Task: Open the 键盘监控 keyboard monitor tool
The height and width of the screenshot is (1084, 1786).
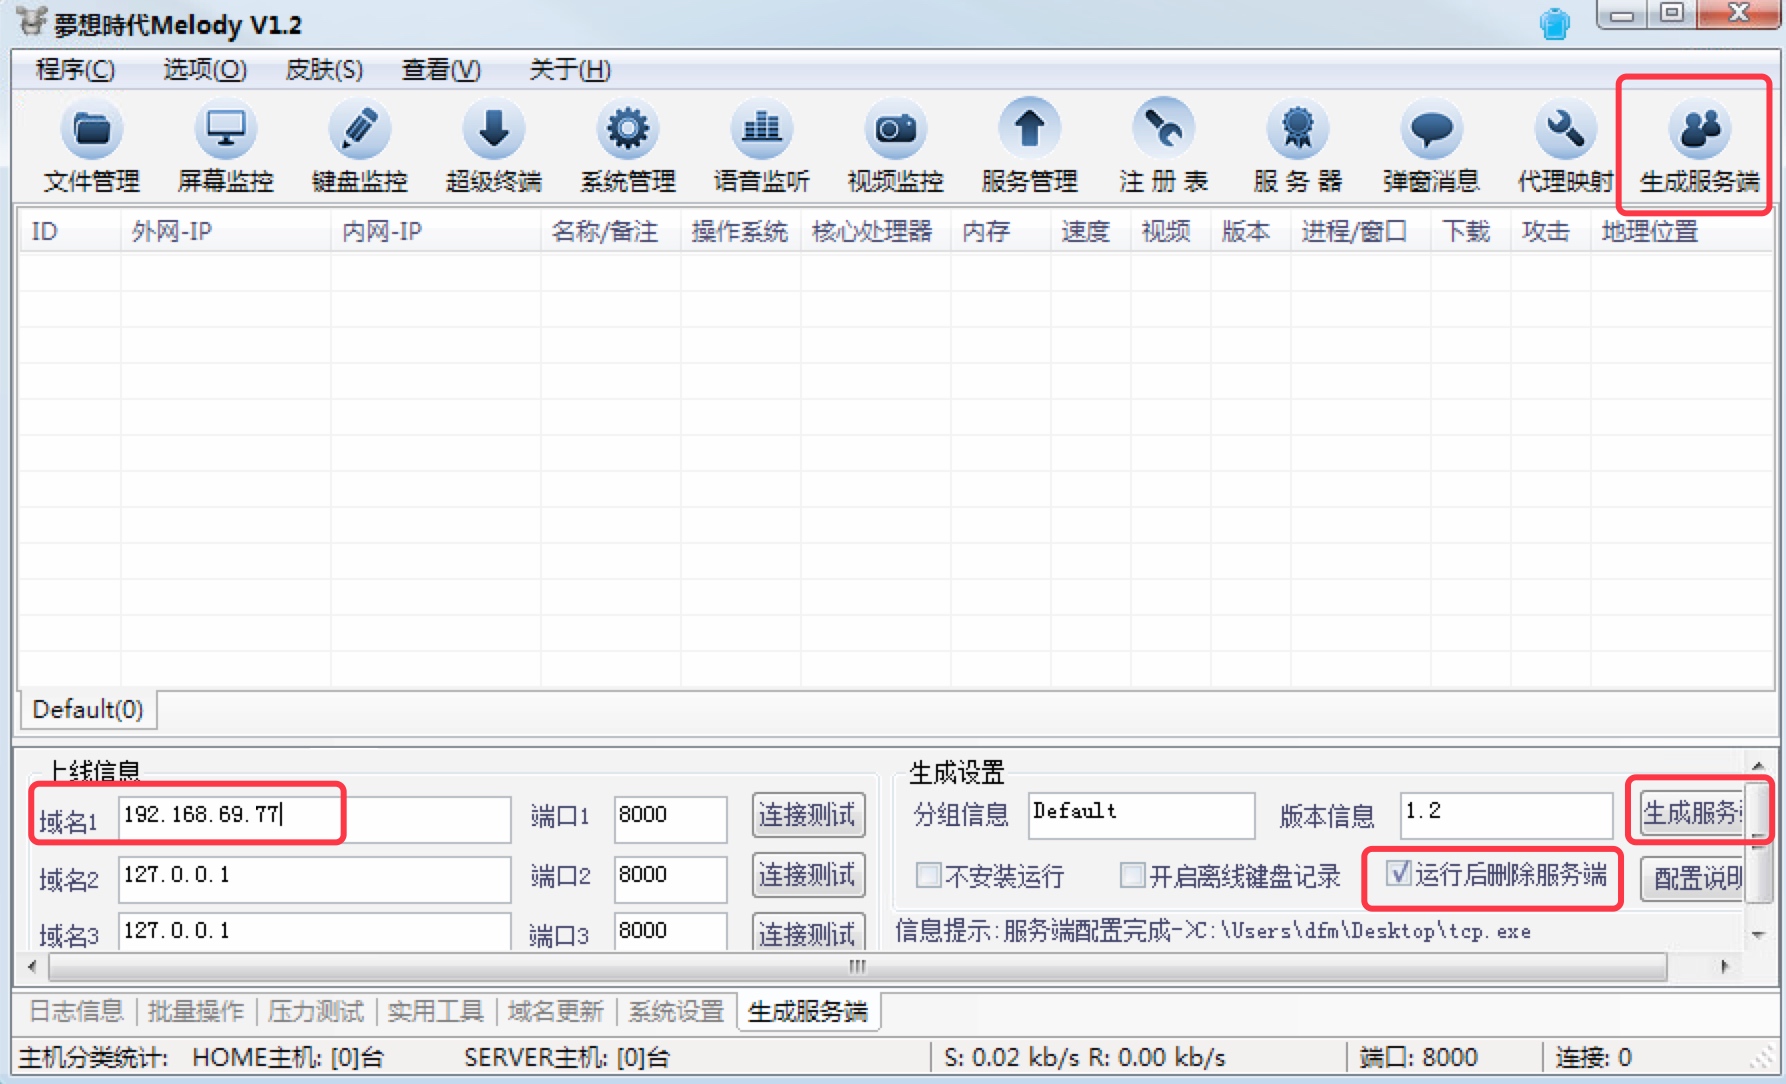Action: coord(360,148)
